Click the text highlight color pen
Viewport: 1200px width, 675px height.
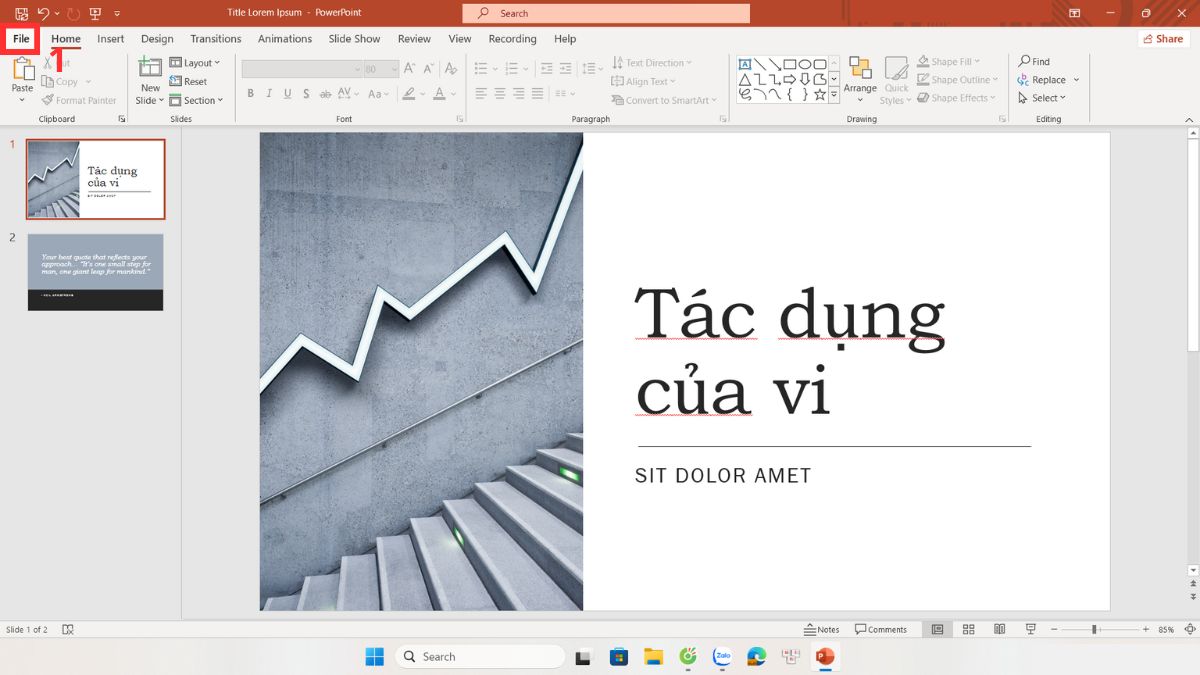pyautogui.click(x=408, y=94)
